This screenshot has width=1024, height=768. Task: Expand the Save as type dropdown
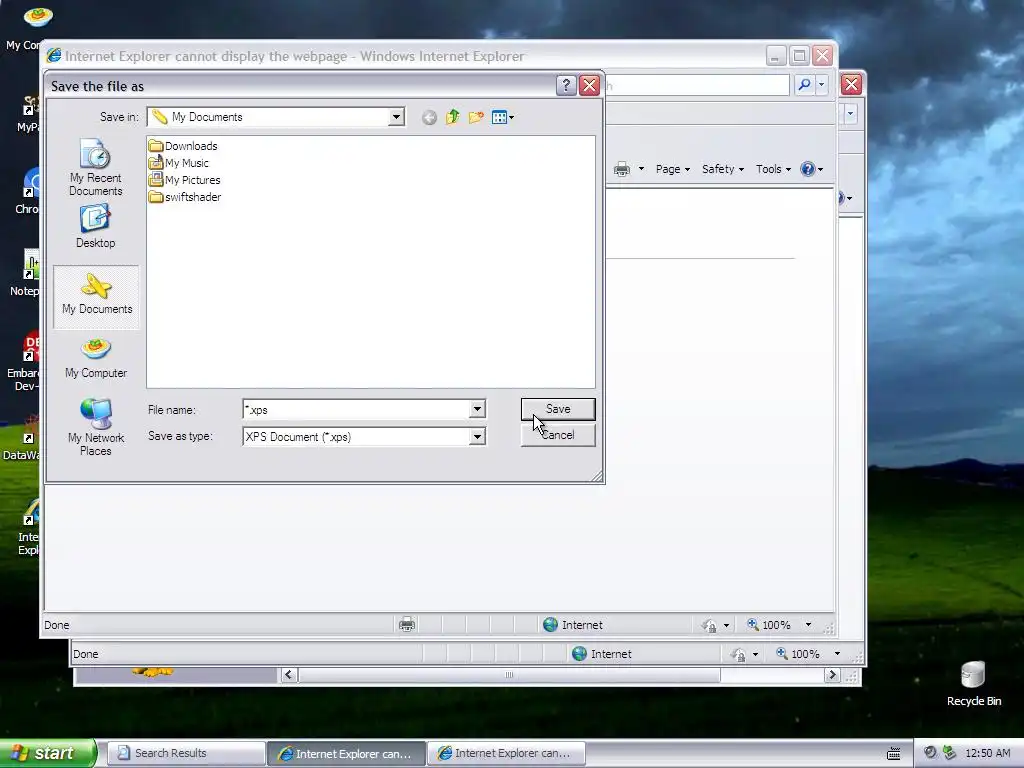(x=477, y=436)
